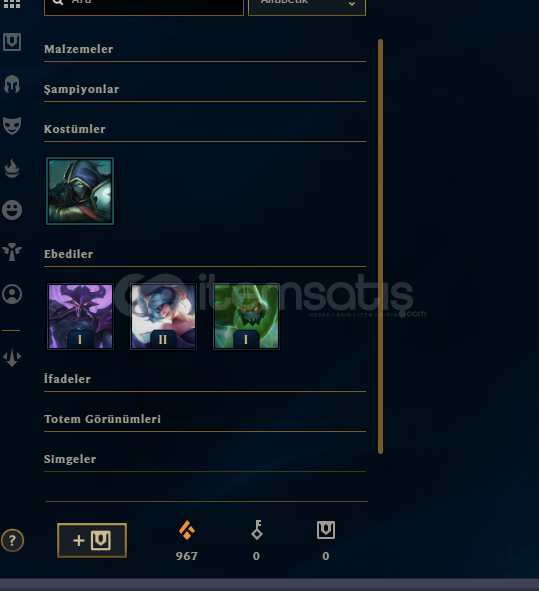Click the orange essence currency icon
The height and width of the screenshot is (591, 539).
(x=187, y=530)
